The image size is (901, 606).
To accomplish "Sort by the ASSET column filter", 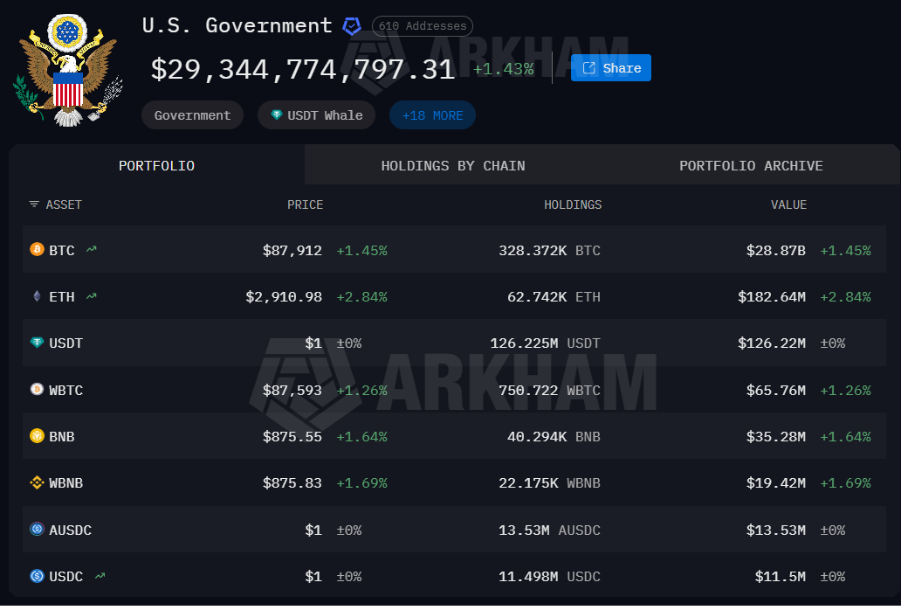I will point(56,205).
